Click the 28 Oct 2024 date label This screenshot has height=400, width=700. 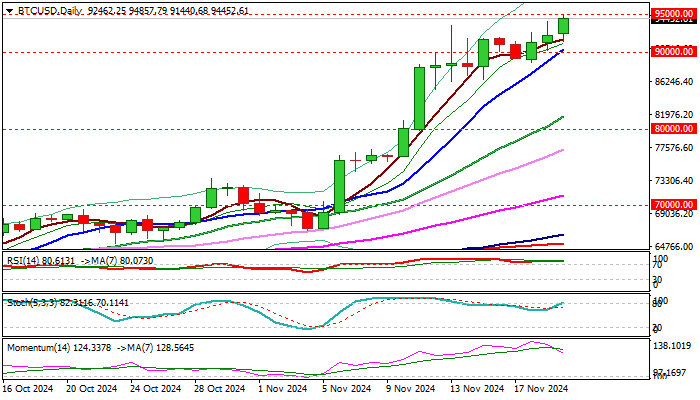click(221, 389)
